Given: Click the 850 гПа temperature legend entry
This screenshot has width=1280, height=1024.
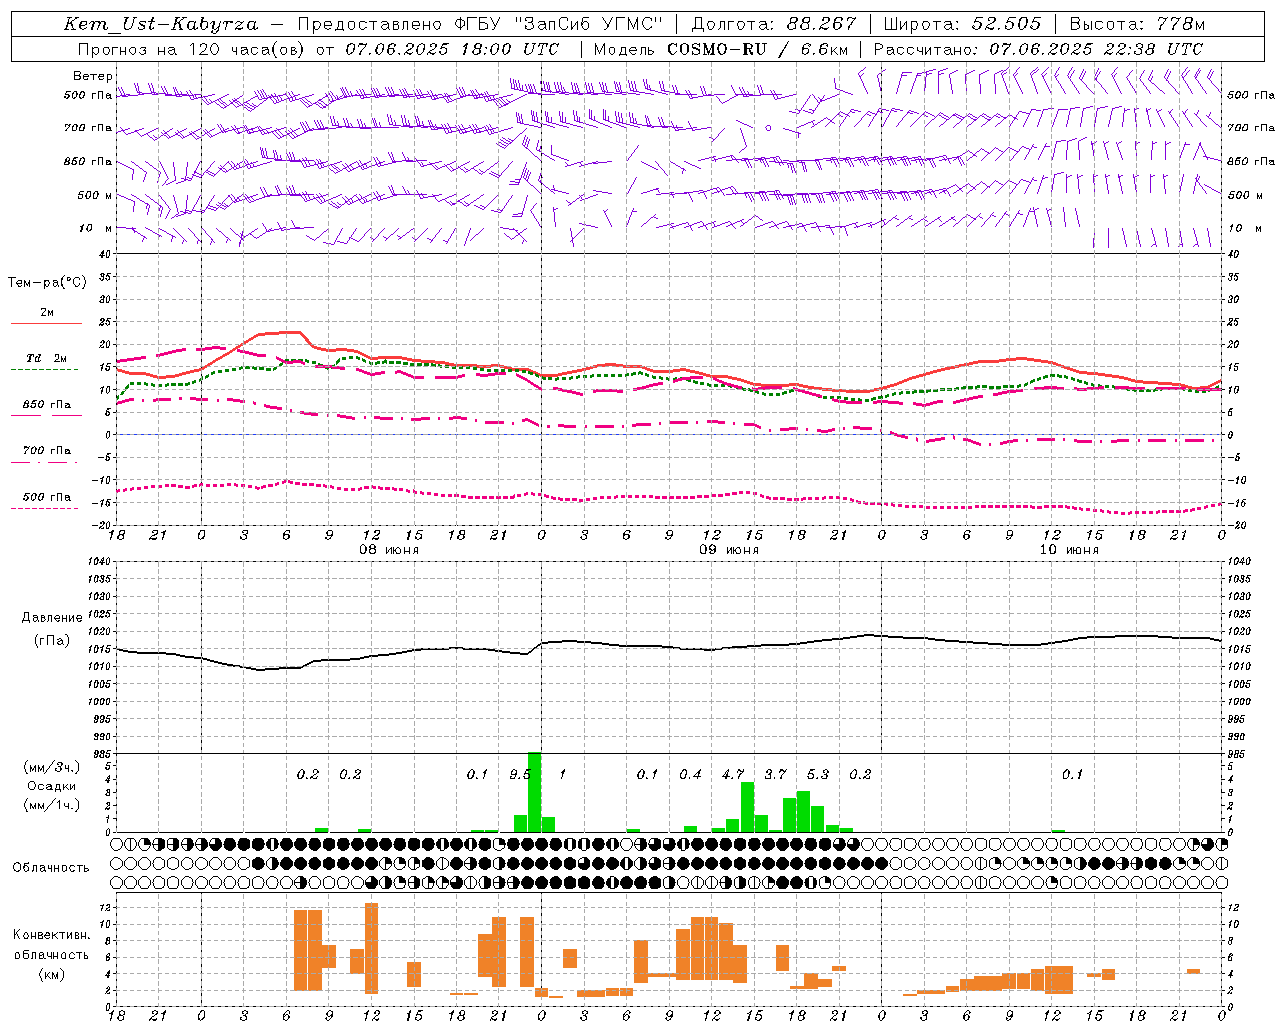Looking at the screenshot, I should (x=47, y=405).
